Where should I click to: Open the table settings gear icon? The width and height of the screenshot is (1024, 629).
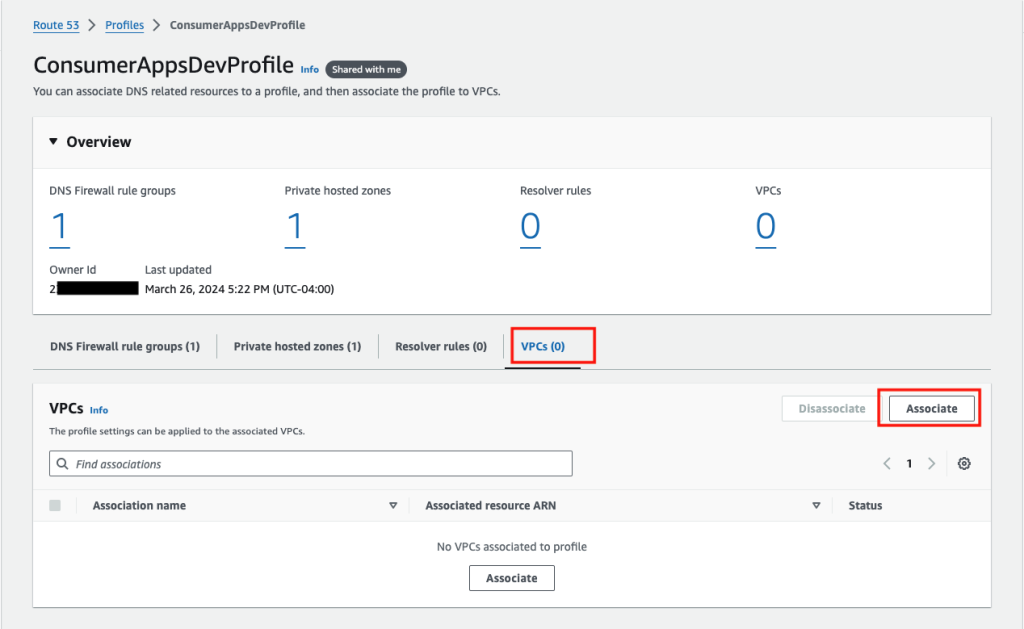point(963,463)
